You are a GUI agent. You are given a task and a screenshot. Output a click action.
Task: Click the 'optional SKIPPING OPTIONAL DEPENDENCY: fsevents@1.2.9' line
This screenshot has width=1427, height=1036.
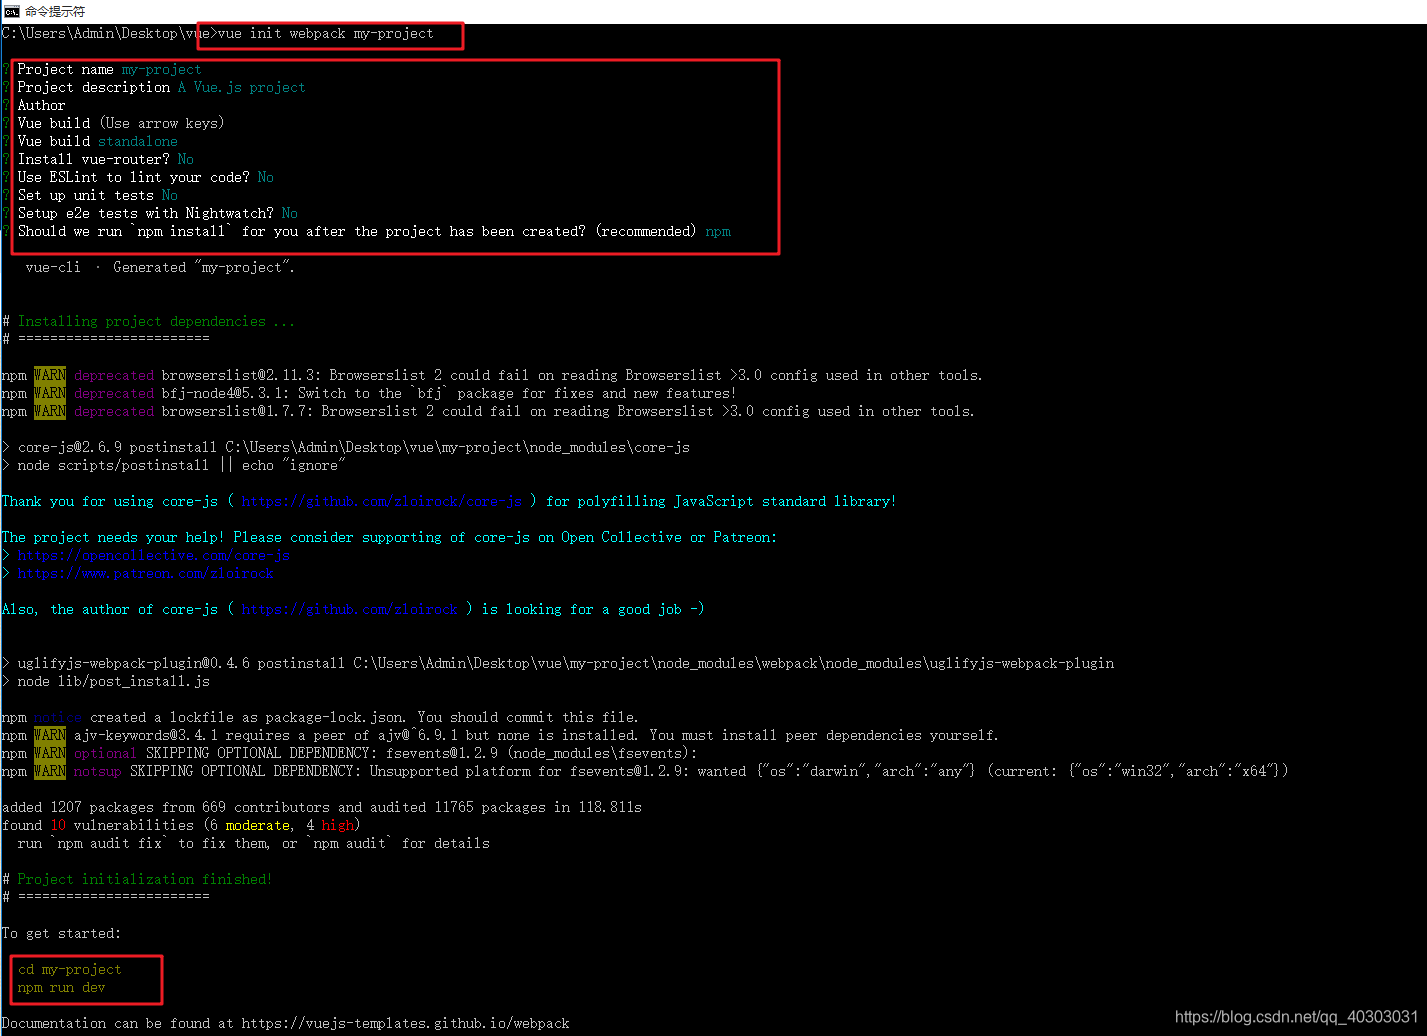[x=350, y=753]
